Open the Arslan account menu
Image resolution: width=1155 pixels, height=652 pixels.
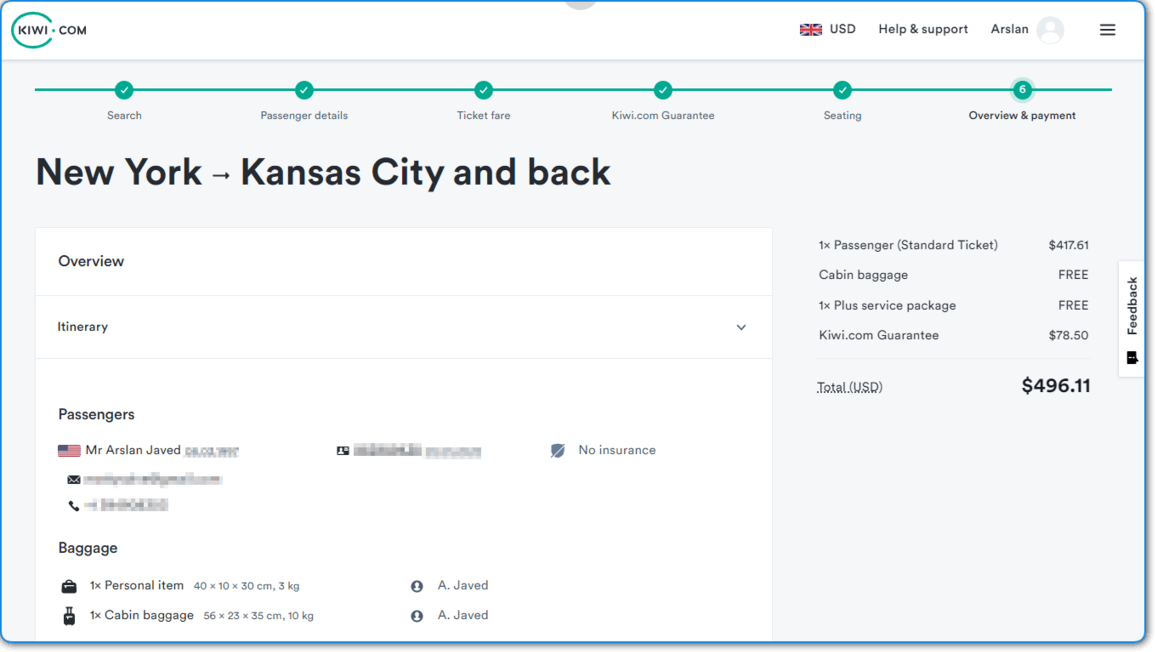tap(1009, 29)
